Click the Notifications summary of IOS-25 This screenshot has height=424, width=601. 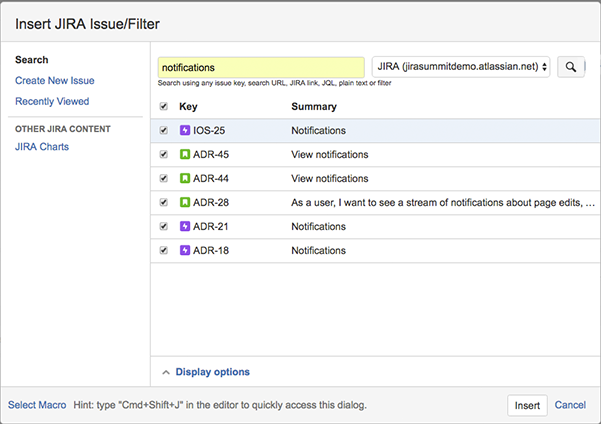(x=319, y=130)
